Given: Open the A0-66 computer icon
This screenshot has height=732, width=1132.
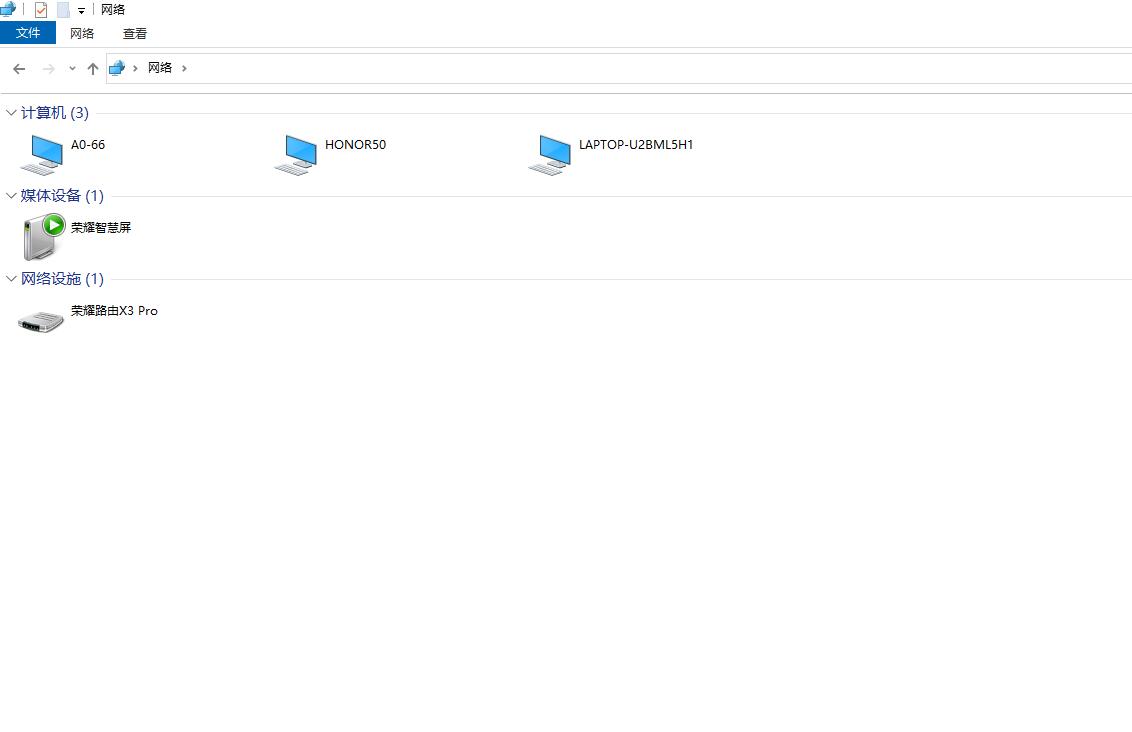Looking at the screenshot, I should (42, 154).
